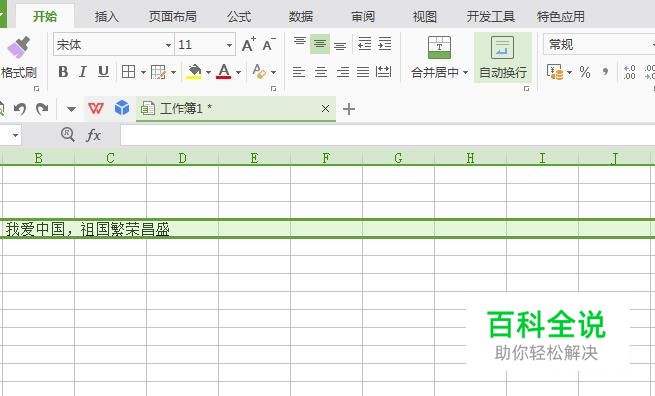Switch to the 公式 tab
The width and height of the screenshot is (655, 396).
pos(239,16)
